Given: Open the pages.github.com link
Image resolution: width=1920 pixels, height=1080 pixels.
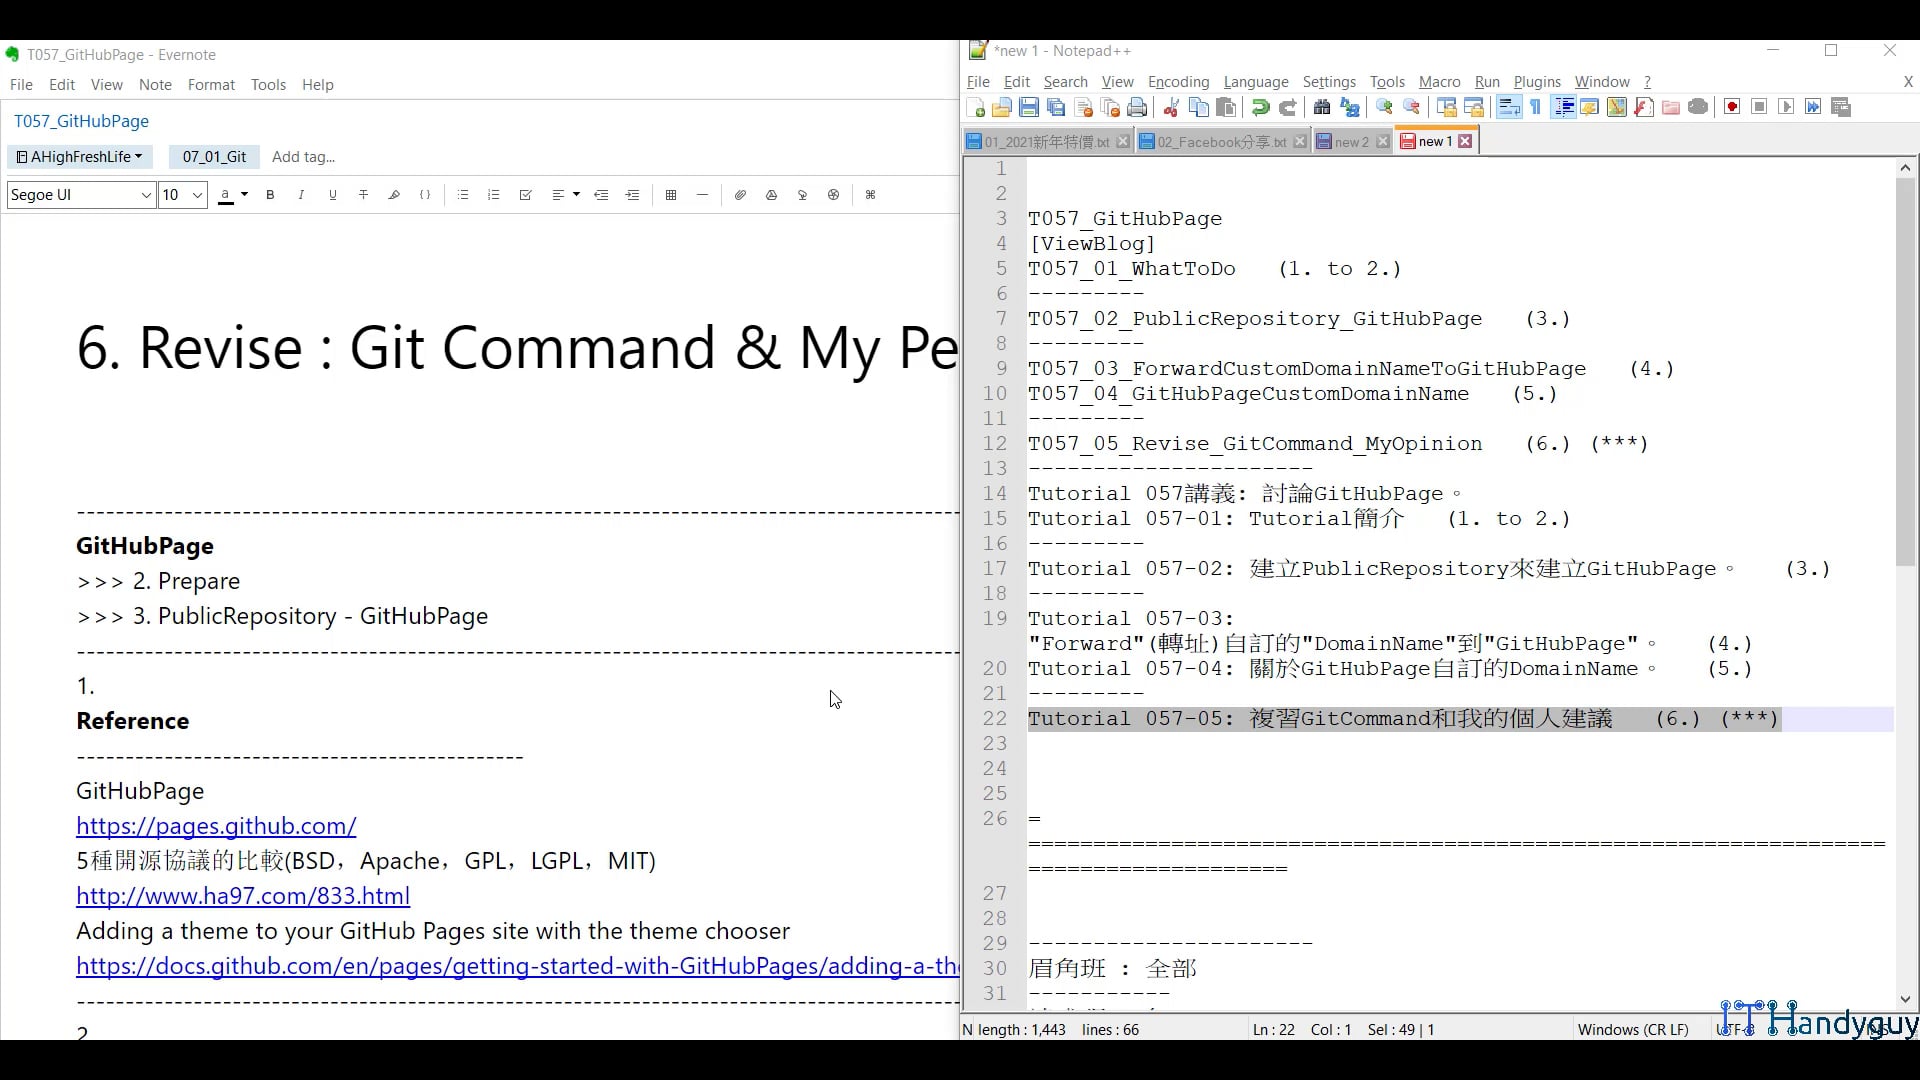Looking at the screenshot, I should (x=216, y=826).
